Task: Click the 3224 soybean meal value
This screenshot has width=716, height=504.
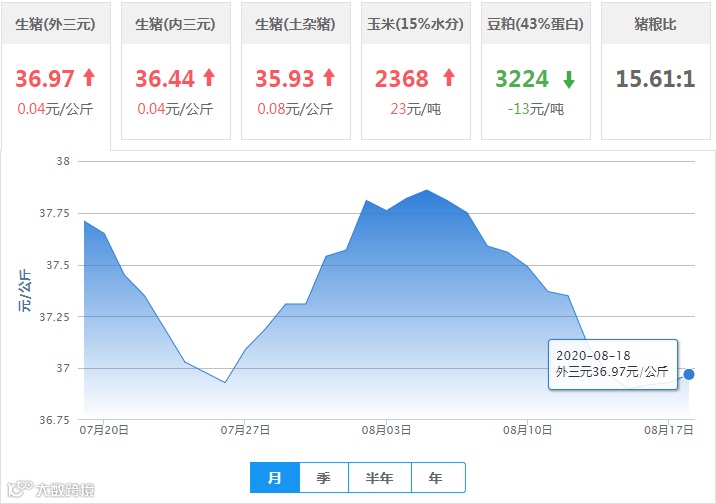Action: pos(522,79)
